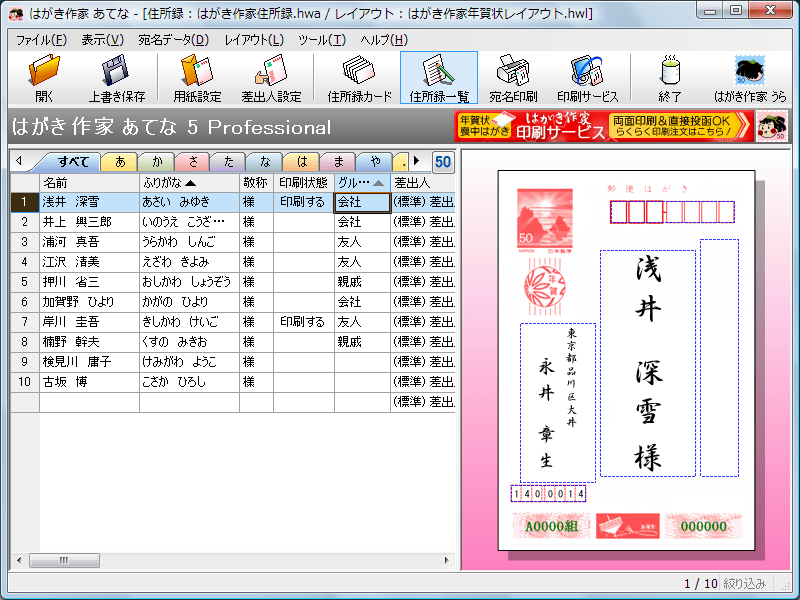The image size is (800, 600).
Task: Open the レイアウト(L) menu
Action: tap(254, 40)
